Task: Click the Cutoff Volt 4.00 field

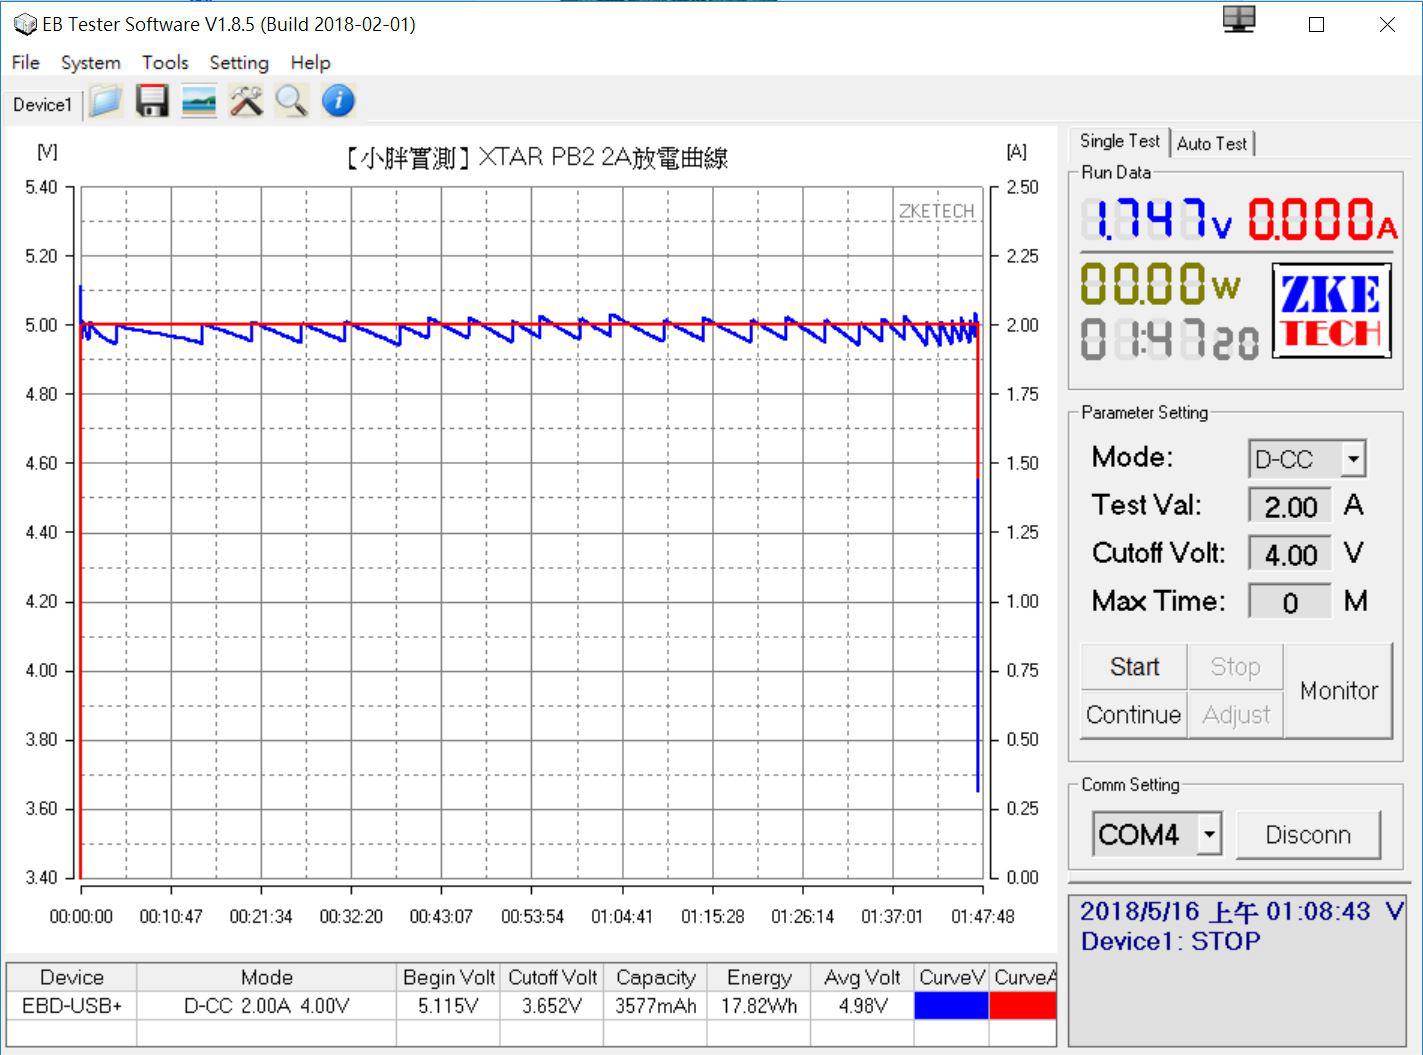Action: (x=1290, y=554)
